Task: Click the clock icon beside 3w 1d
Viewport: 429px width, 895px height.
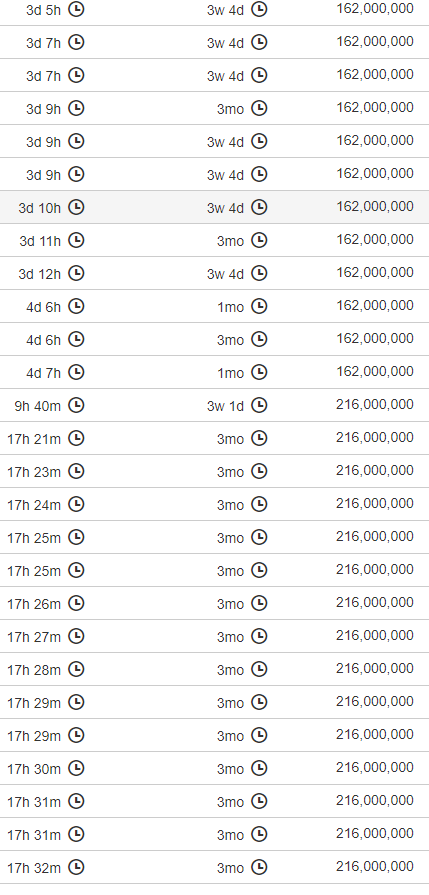Action: (259, 405)
